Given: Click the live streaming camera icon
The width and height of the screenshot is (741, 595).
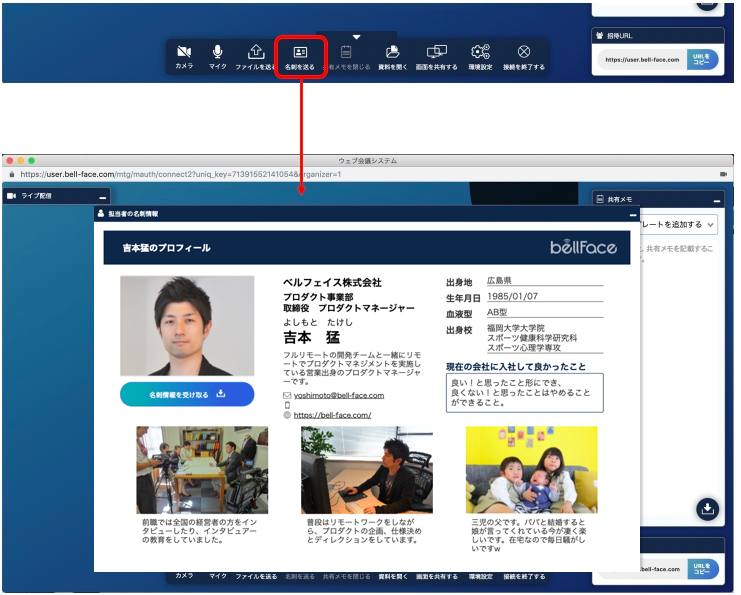Looking at the screenshot, I should pyautogui.click(x=12, y=196).
